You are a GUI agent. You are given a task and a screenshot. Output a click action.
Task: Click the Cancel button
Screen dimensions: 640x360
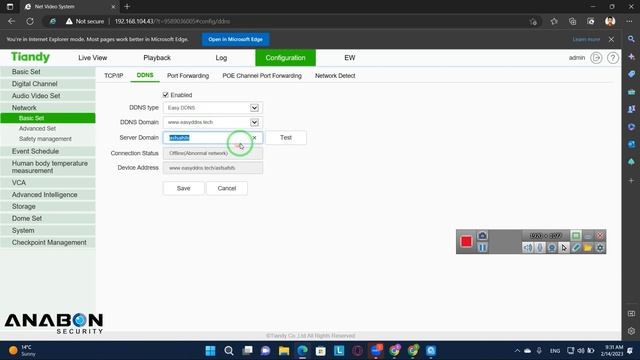point(227,188)
